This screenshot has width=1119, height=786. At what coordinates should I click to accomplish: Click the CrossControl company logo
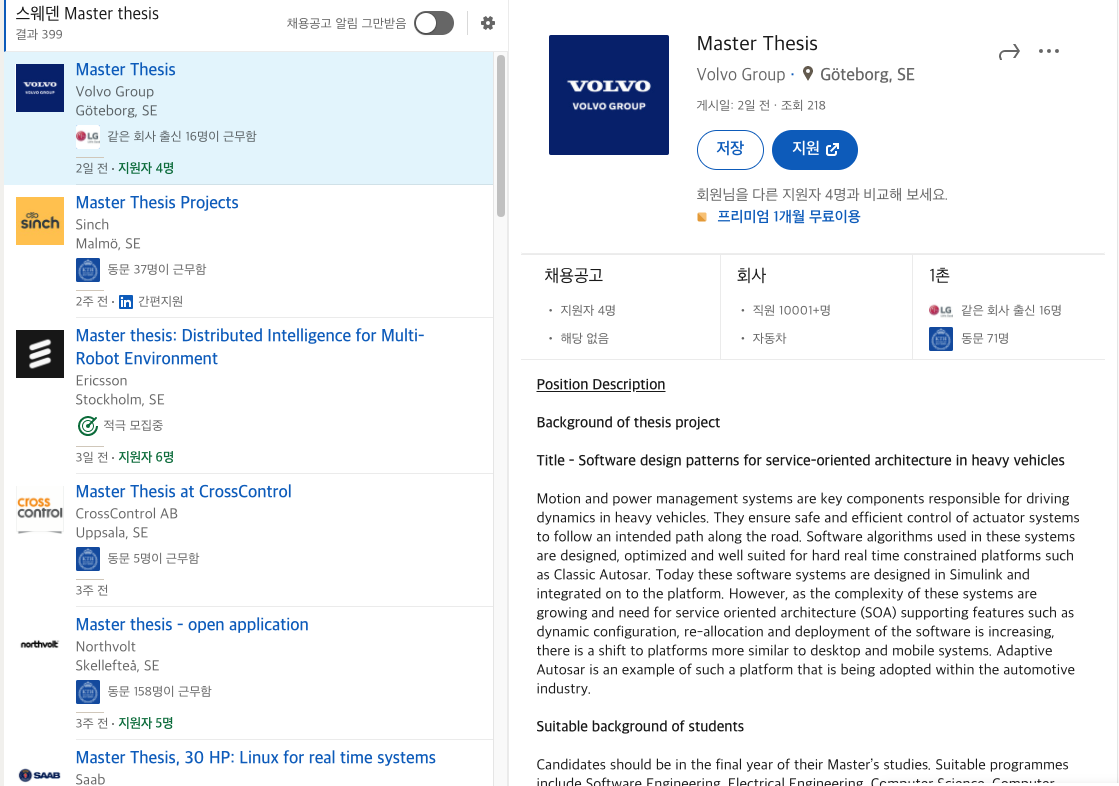(40, 510)
